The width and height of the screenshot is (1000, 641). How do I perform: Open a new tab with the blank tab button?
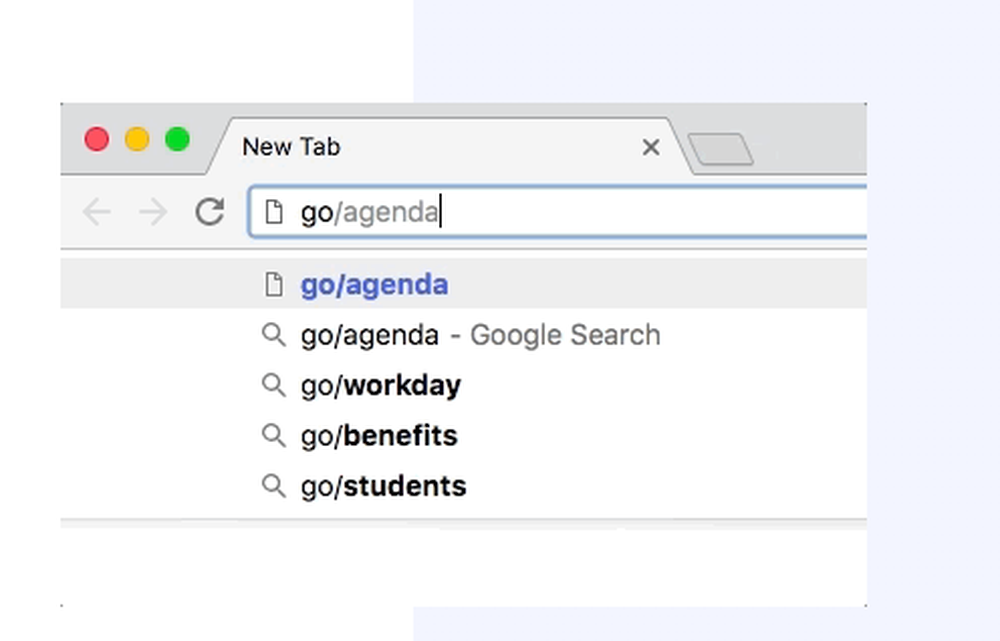[721, 149]
